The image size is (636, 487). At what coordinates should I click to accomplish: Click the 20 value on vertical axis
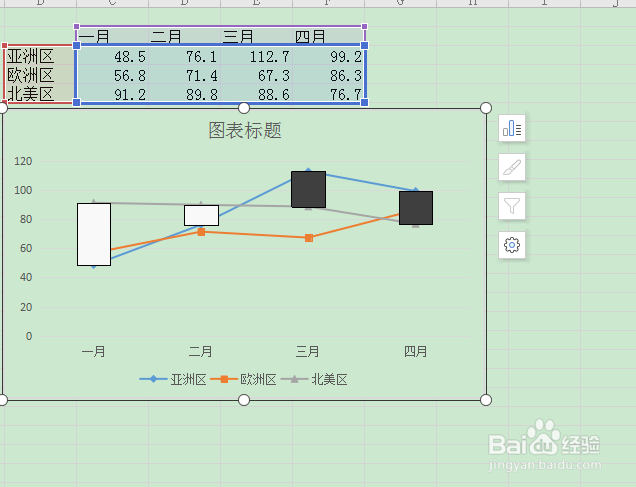pos(26,307)
